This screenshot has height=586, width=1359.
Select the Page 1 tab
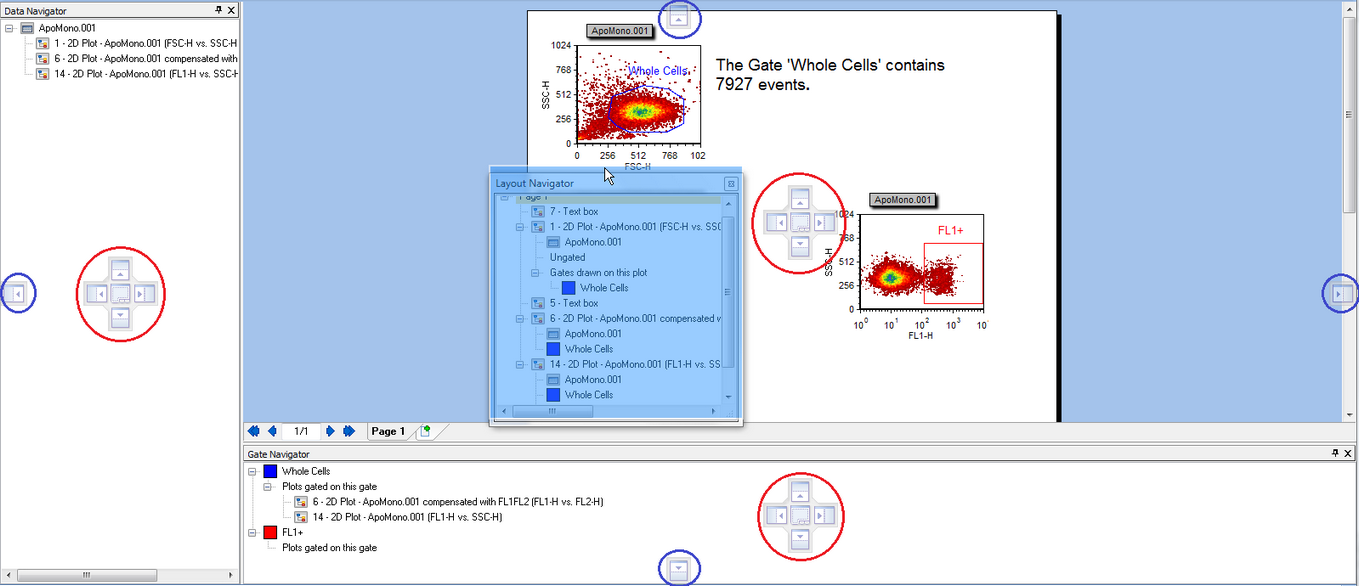pyautogui.click(x=388, y=431)
